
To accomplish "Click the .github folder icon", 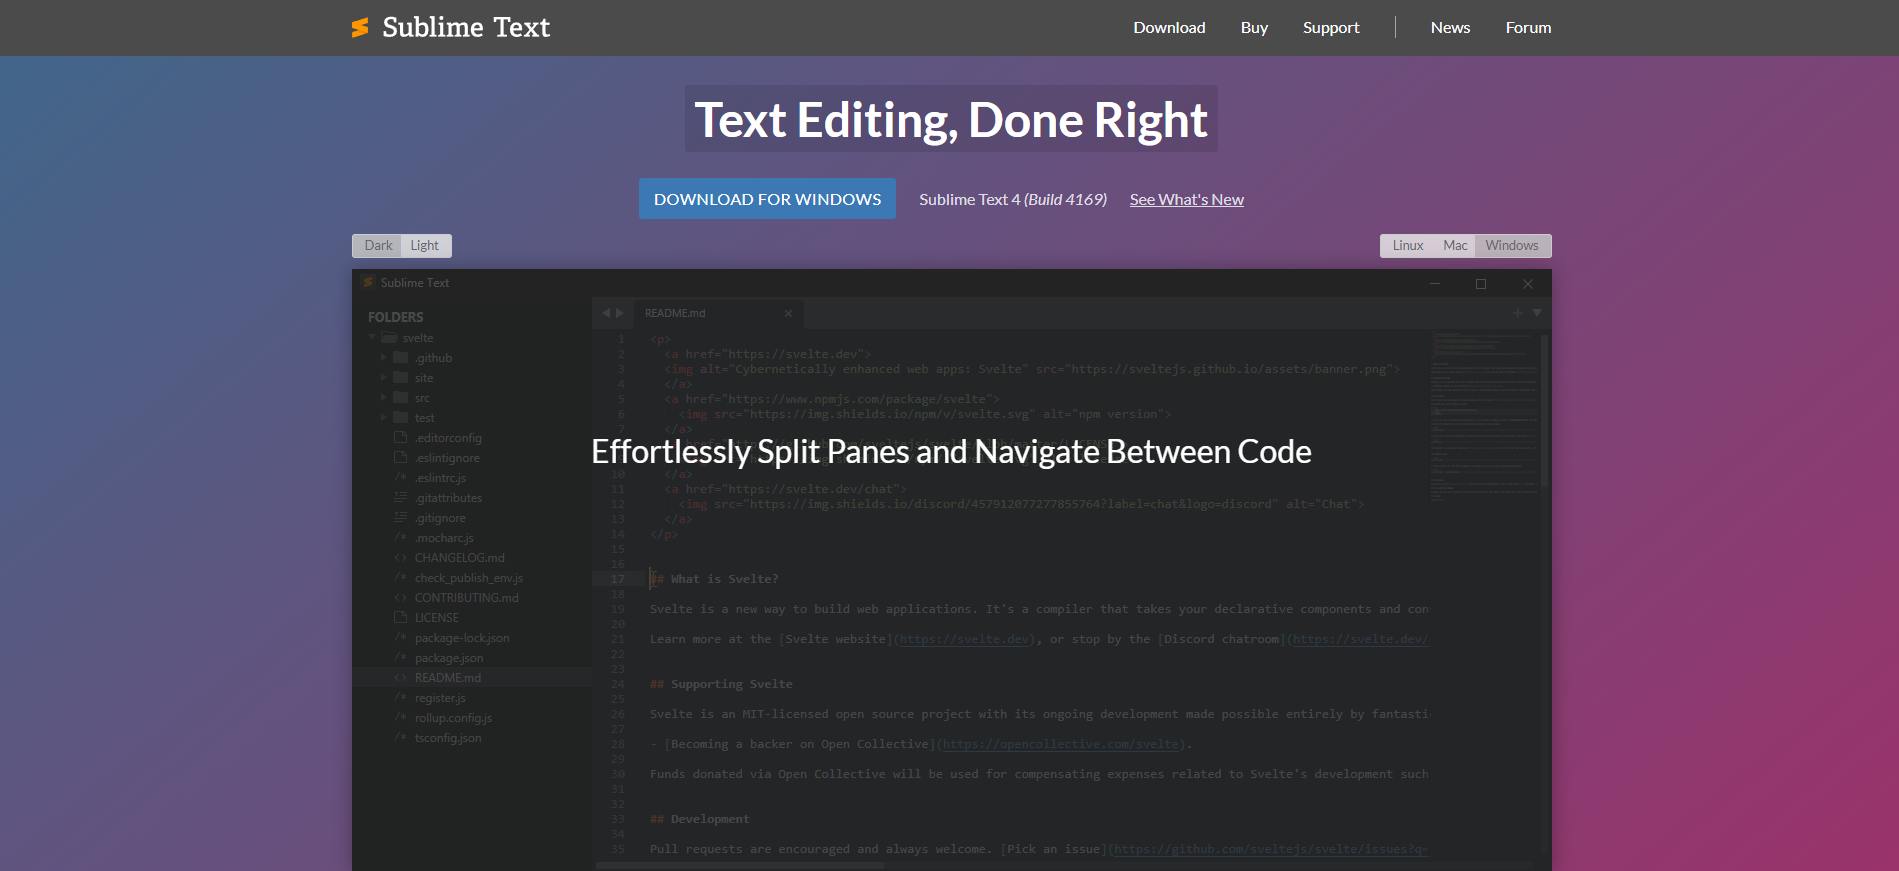I will pos(401,358).
